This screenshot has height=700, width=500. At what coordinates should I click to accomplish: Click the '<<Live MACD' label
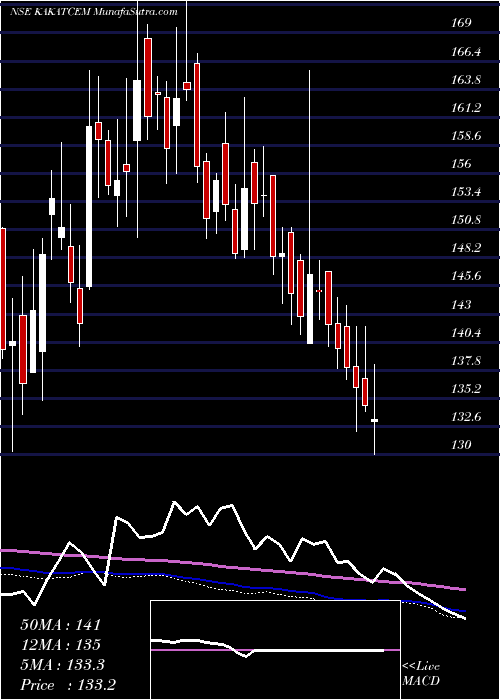click(x=421, y=674)
